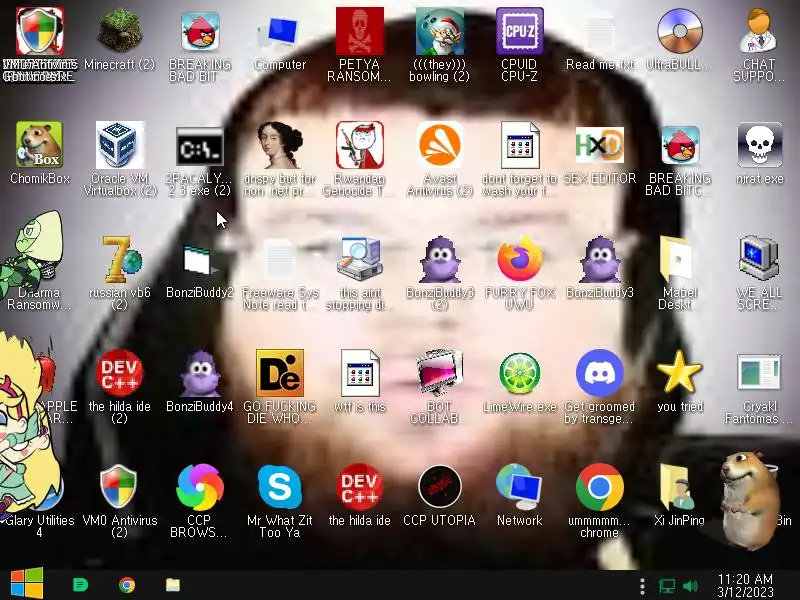This screenshot has height=600, width=800.
Task: Open the Mabel Deskt... folder
Action: 678,259
